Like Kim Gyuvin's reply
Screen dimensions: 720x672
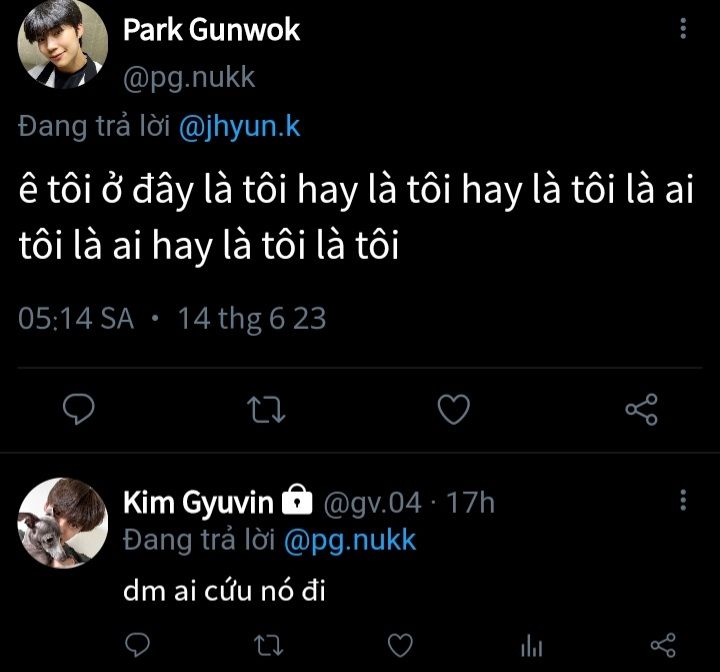point(401,642)
